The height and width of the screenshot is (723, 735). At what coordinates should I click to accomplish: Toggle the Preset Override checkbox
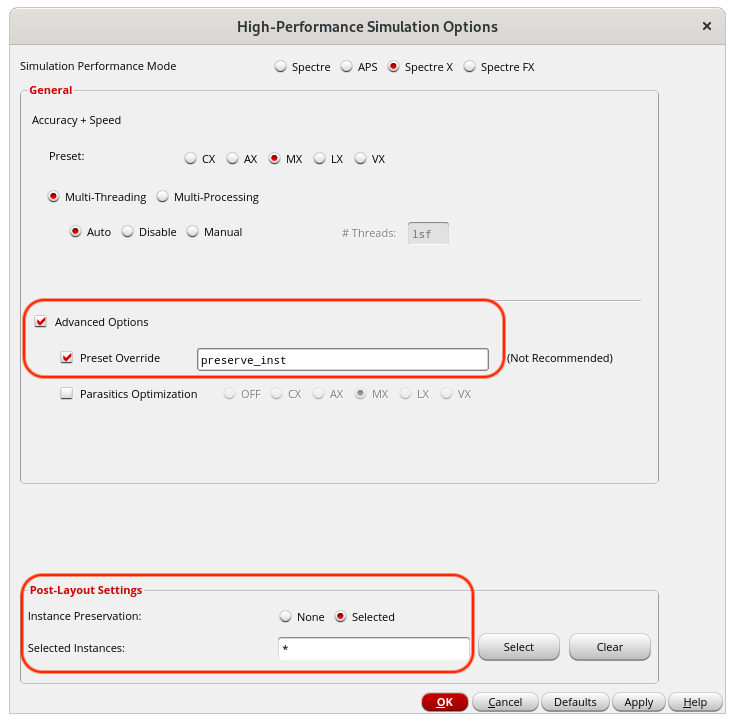click(x=67, y=358)
